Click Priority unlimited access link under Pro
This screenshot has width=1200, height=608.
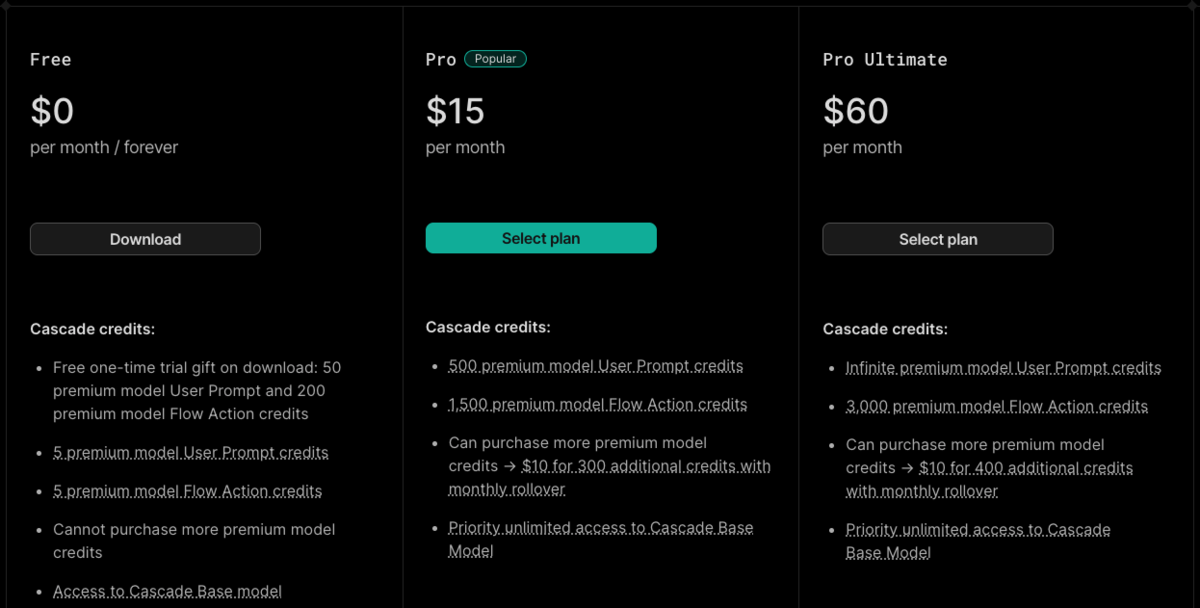[601, 539]
